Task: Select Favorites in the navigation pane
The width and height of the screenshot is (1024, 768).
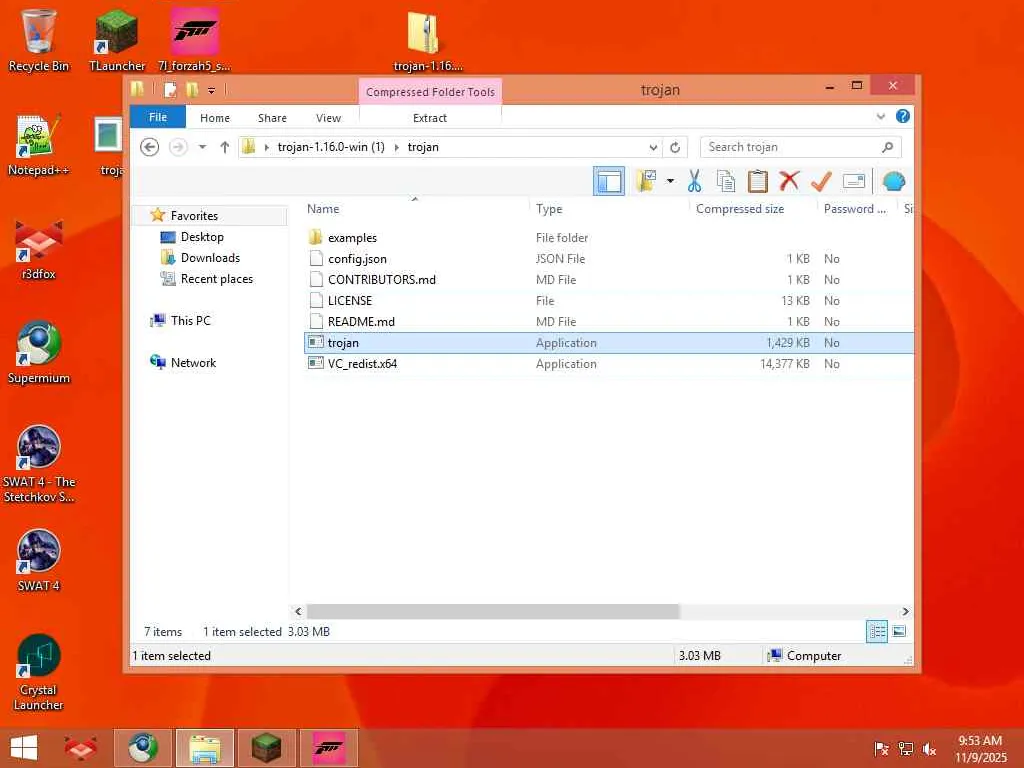Action: pos(194,216)
